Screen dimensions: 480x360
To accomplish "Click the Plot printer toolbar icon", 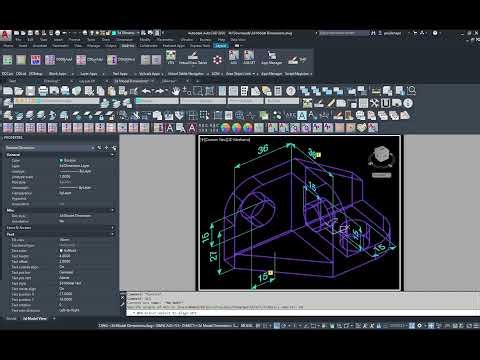I will click(43, 91).
